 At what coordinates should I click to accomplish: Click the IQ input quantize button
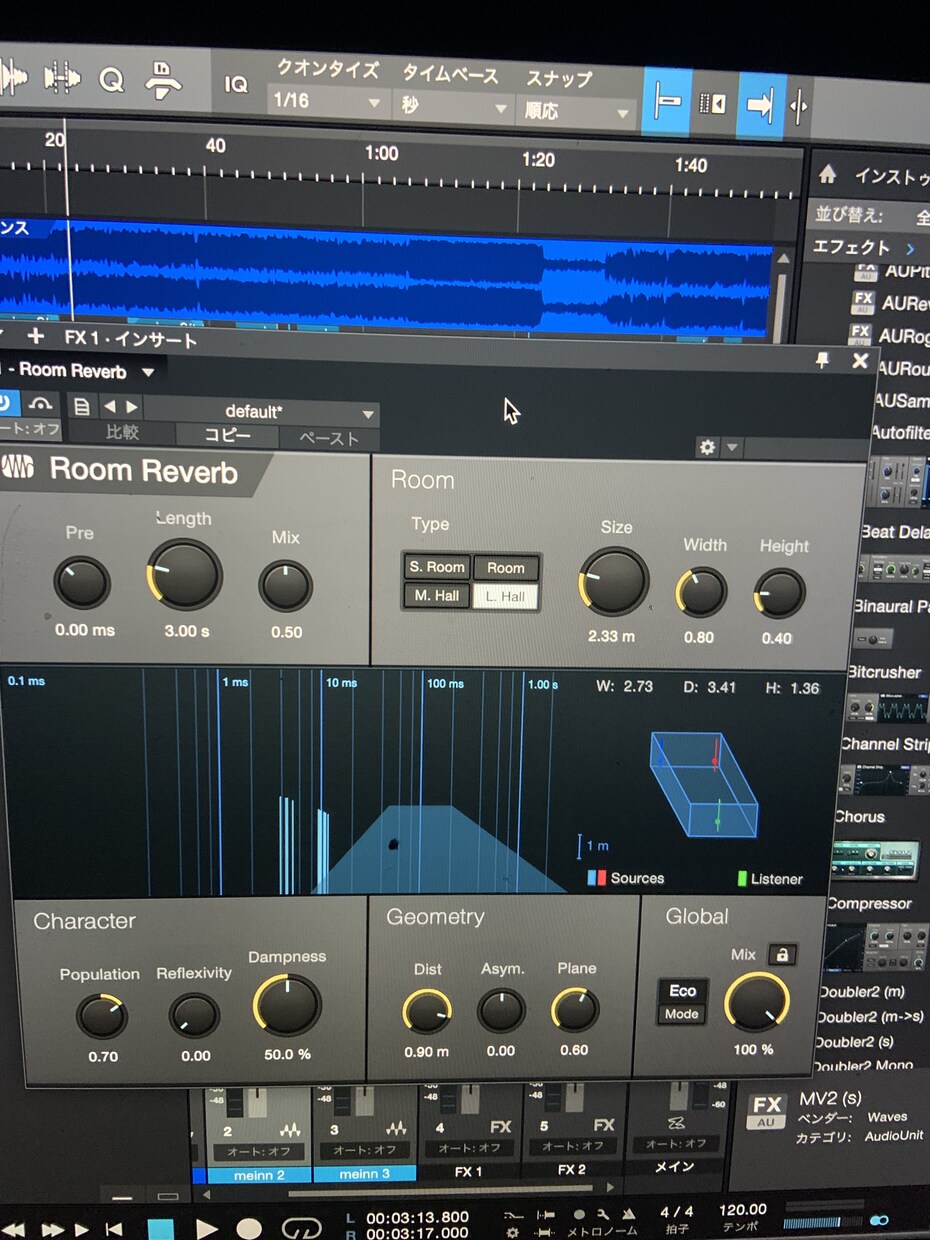pos(236,85)
